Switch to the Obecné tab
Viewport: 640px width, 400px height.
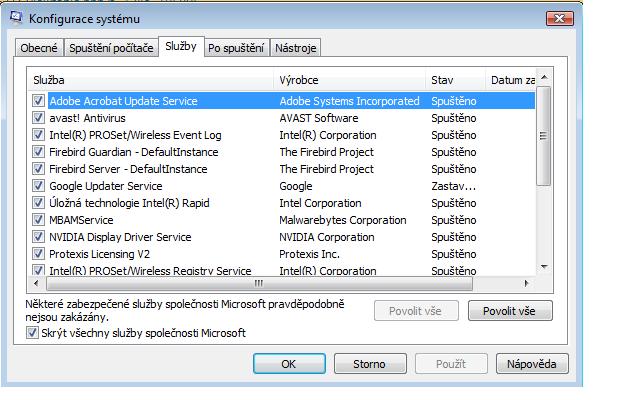(39, 48)
